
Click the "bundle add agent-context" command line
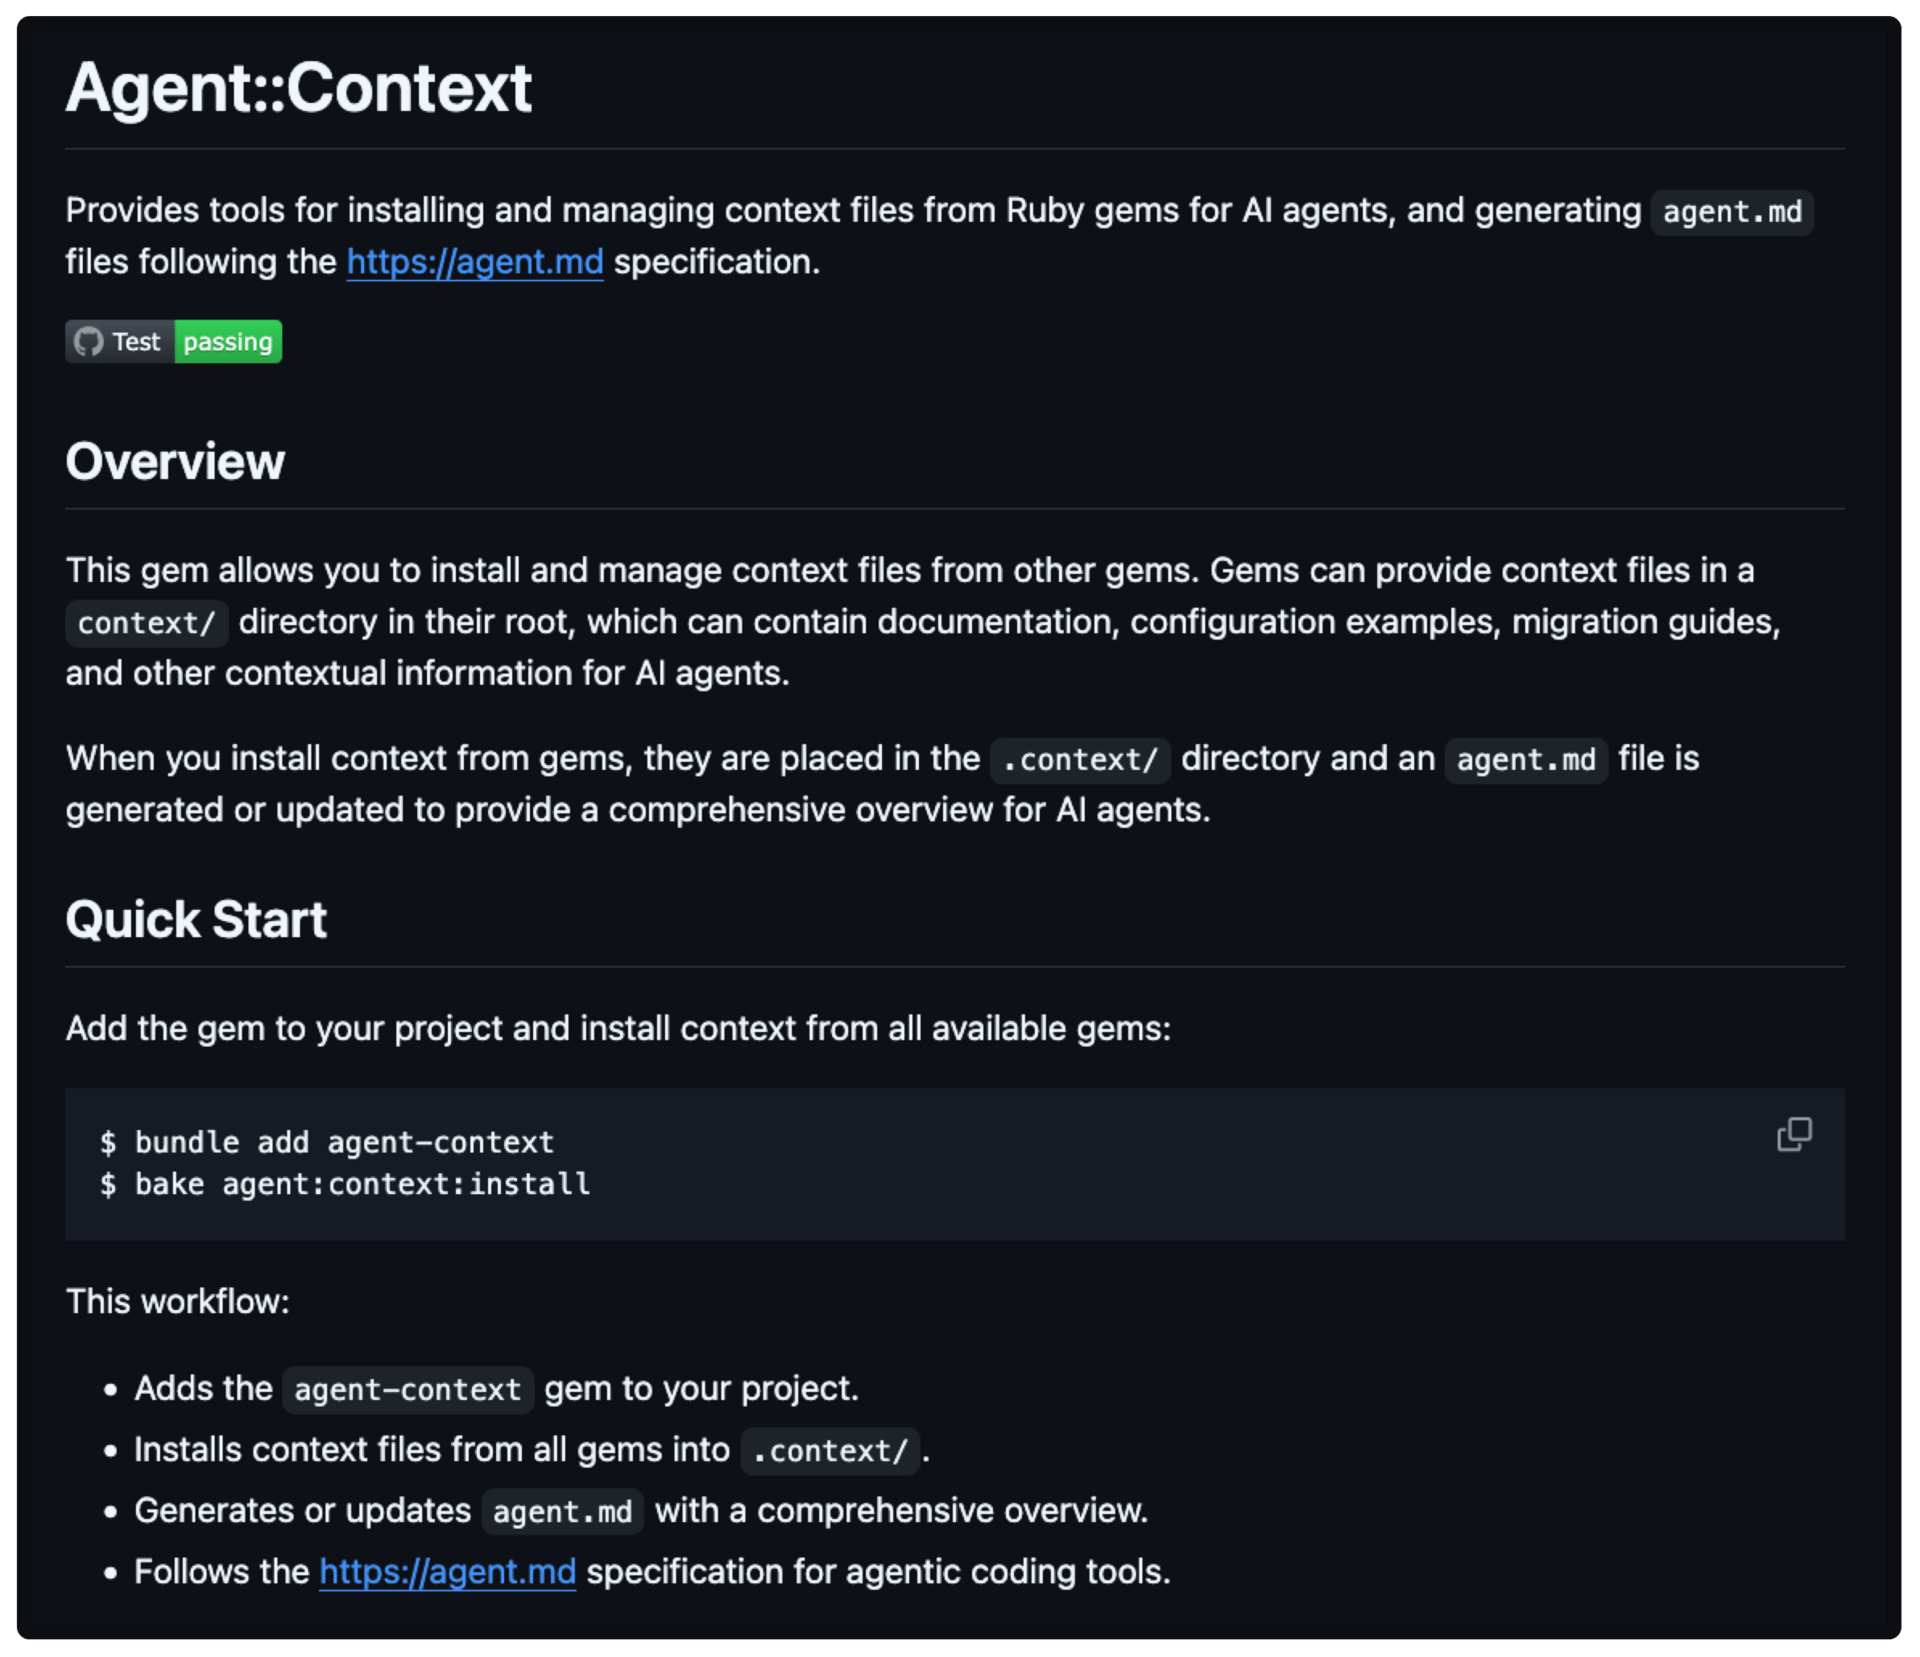click(327, 1143)
